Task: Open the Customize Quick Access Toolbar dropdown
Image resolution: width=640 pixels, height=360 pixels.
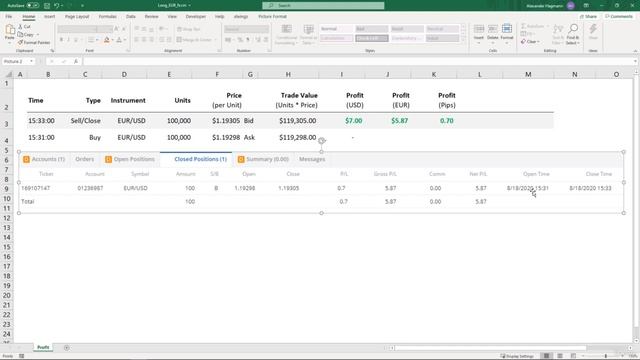Action: [82, 6]
